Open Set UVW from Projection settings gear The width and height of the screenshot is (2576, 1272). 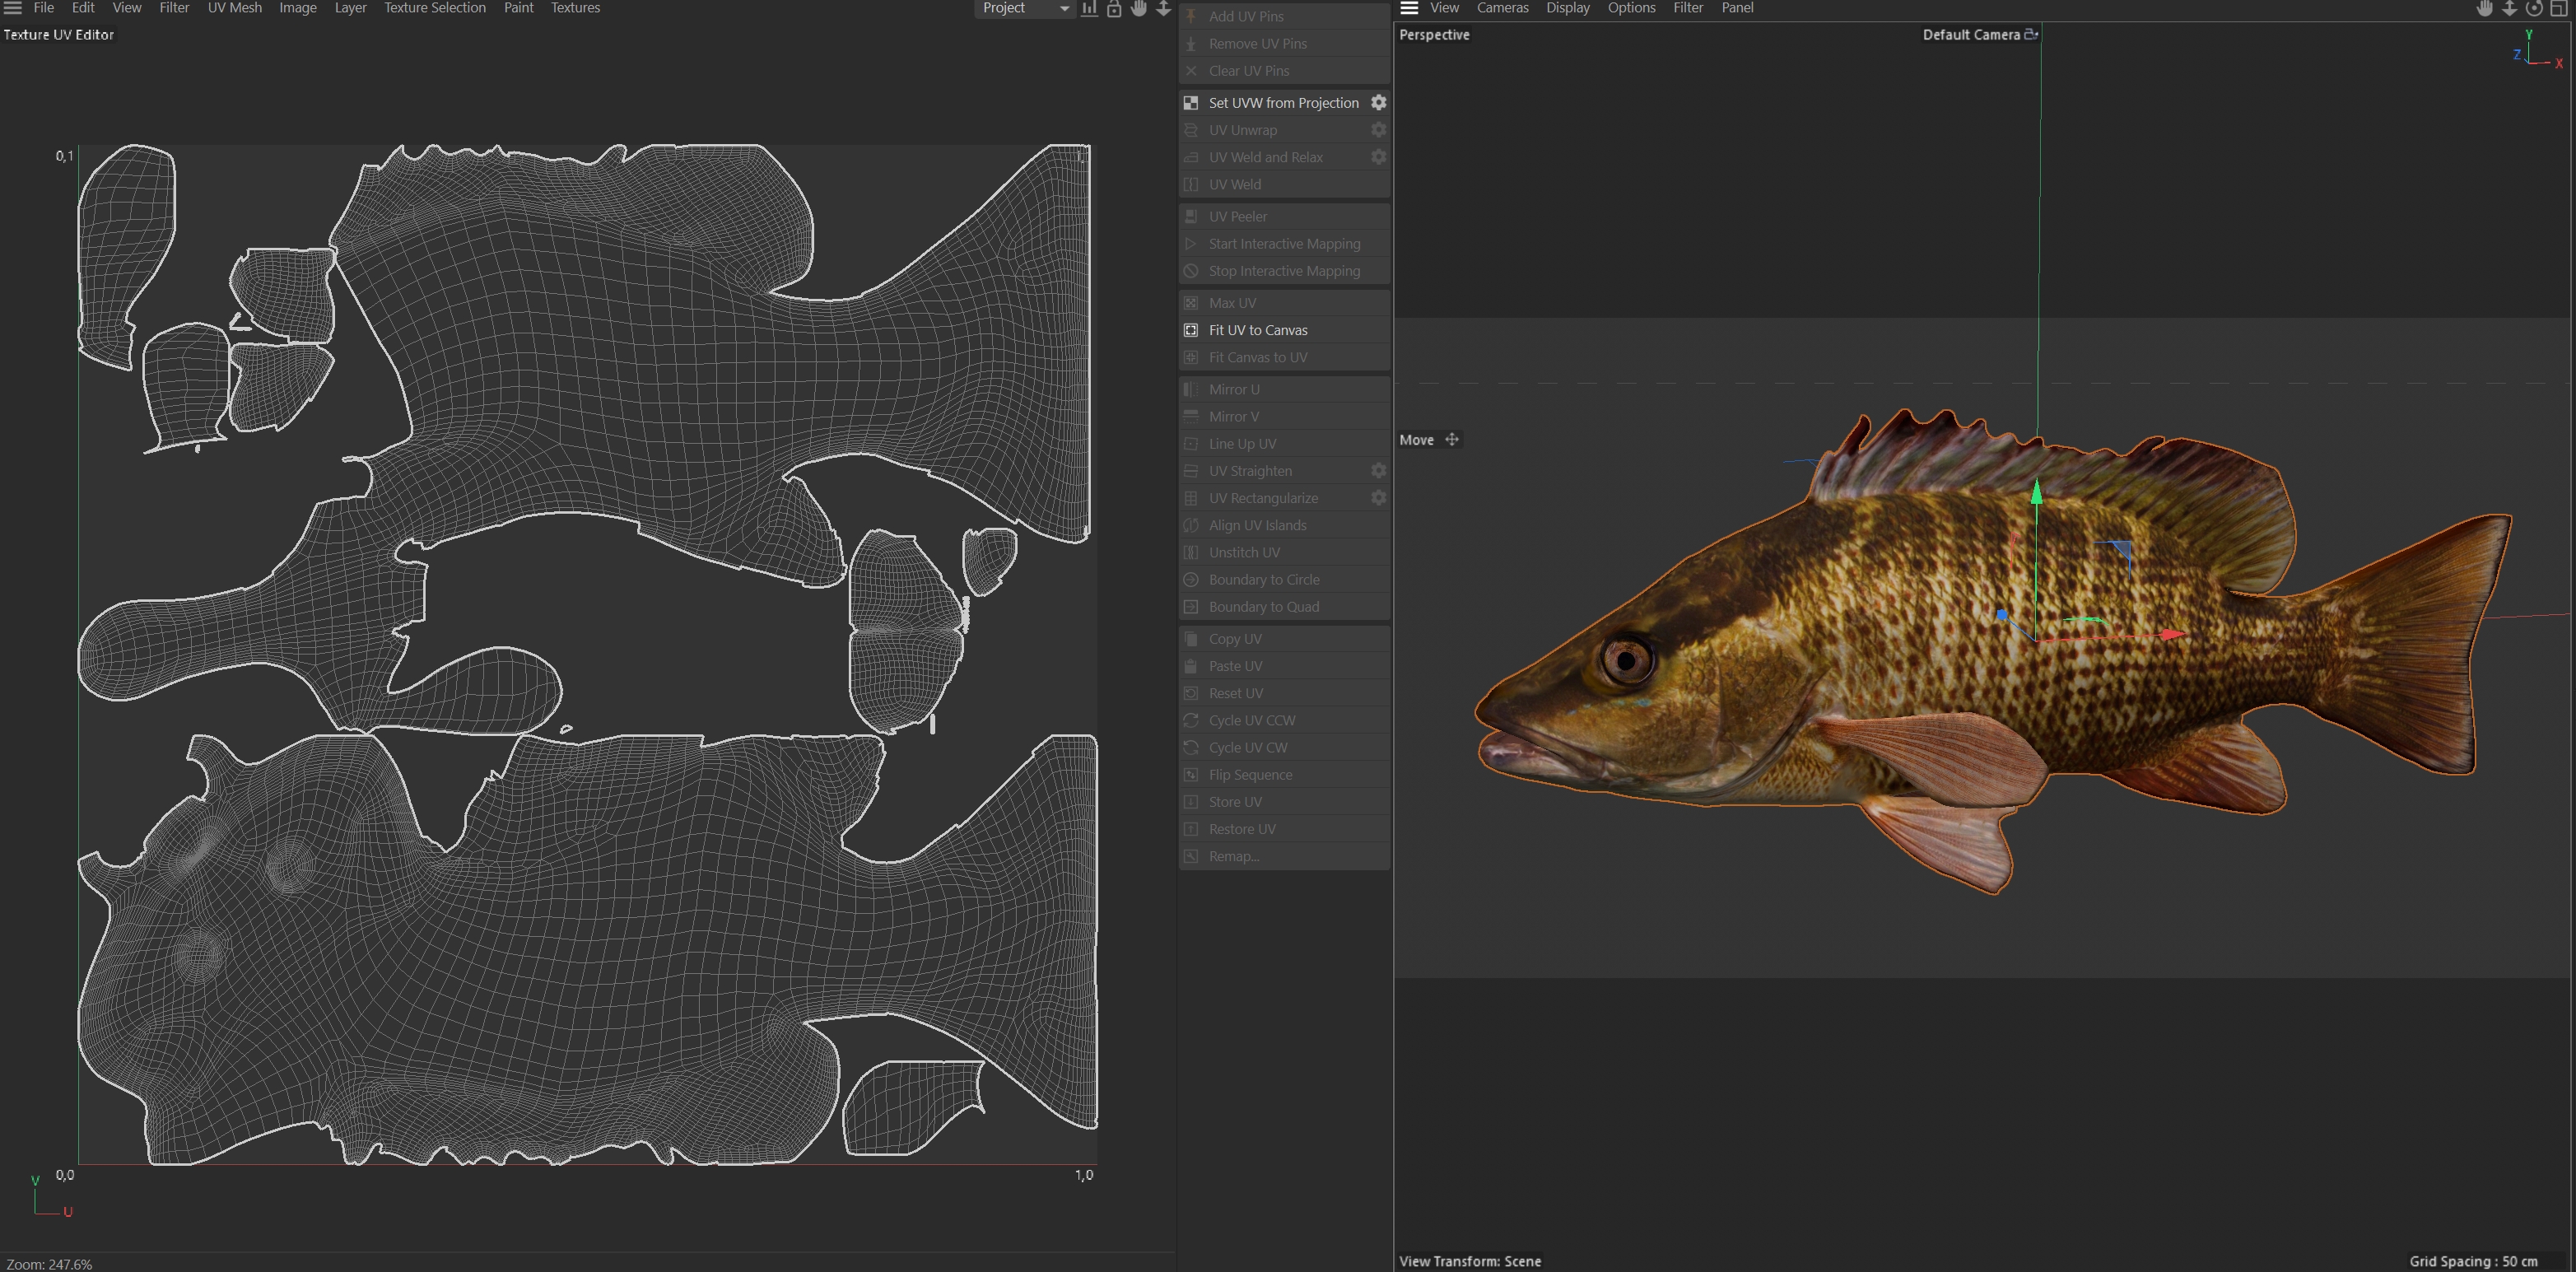point(1378,103)
